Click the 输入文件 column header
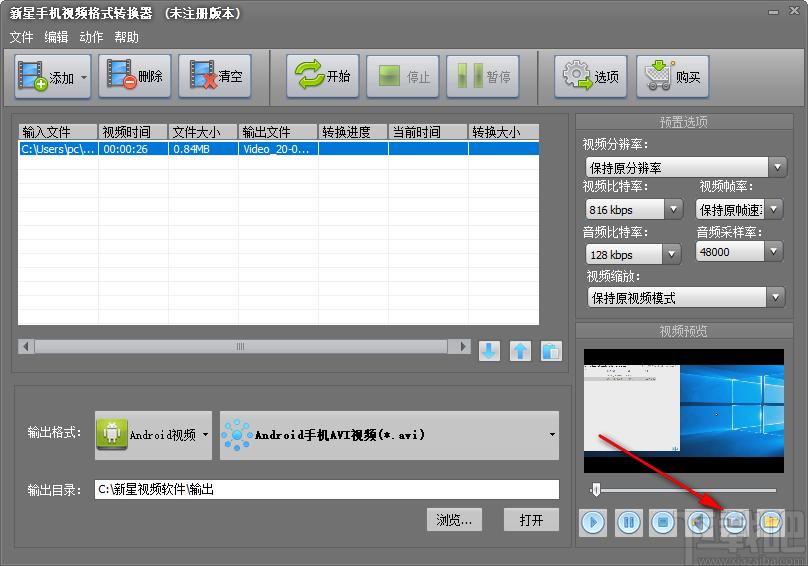Viewport: 808px width, 566px height. coord(58,132)
